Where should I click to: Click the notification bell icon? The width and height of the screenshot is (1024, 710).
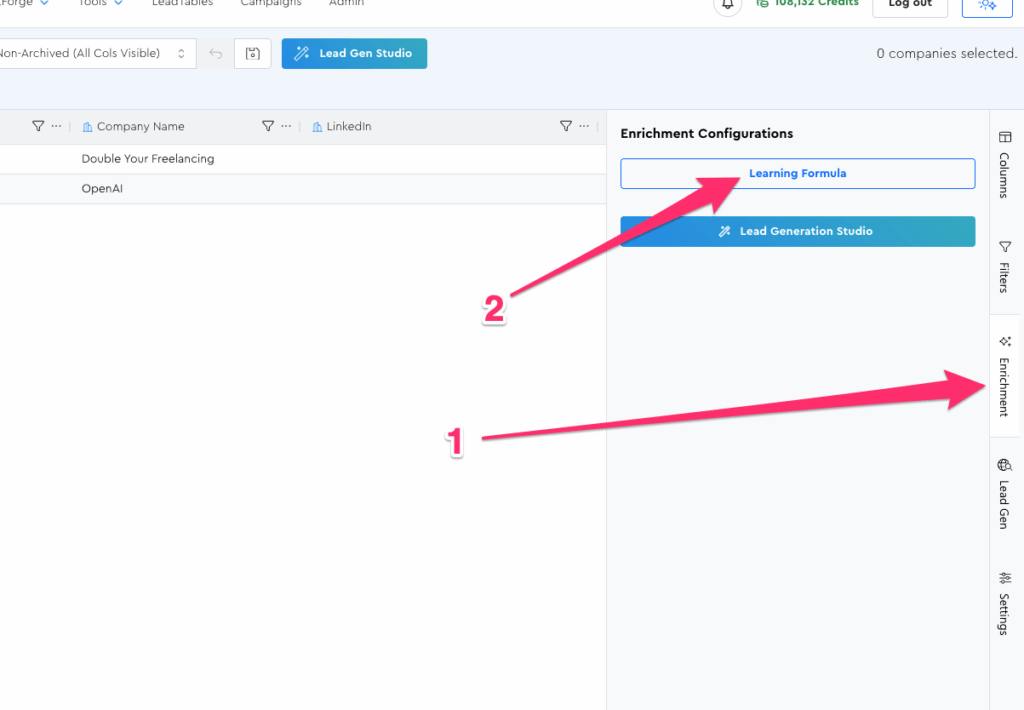[x=728, y=4]
